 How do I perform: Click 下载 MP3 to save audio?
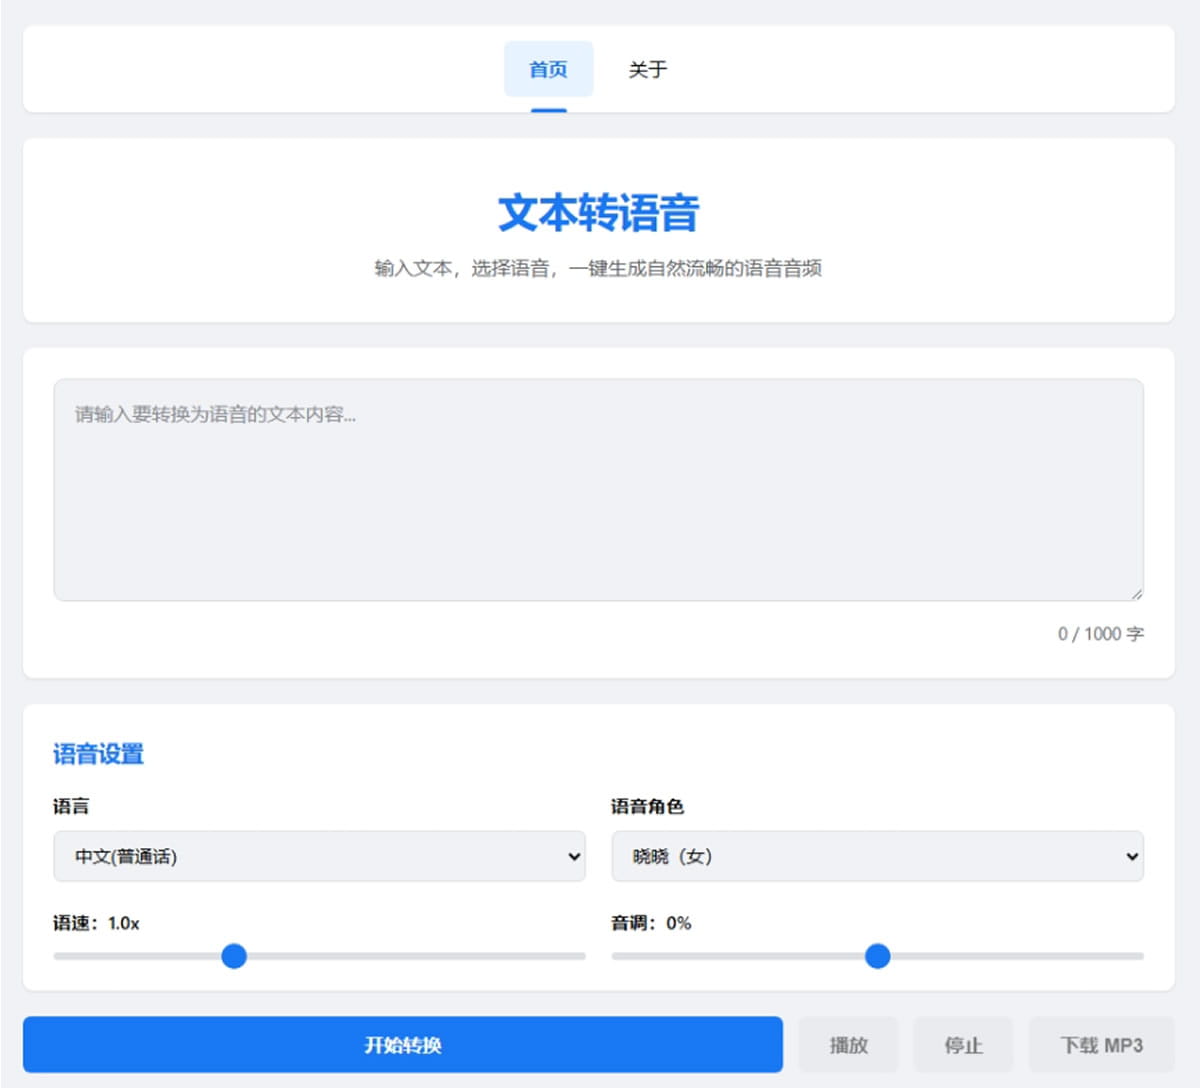[x=1098, y=1044]
